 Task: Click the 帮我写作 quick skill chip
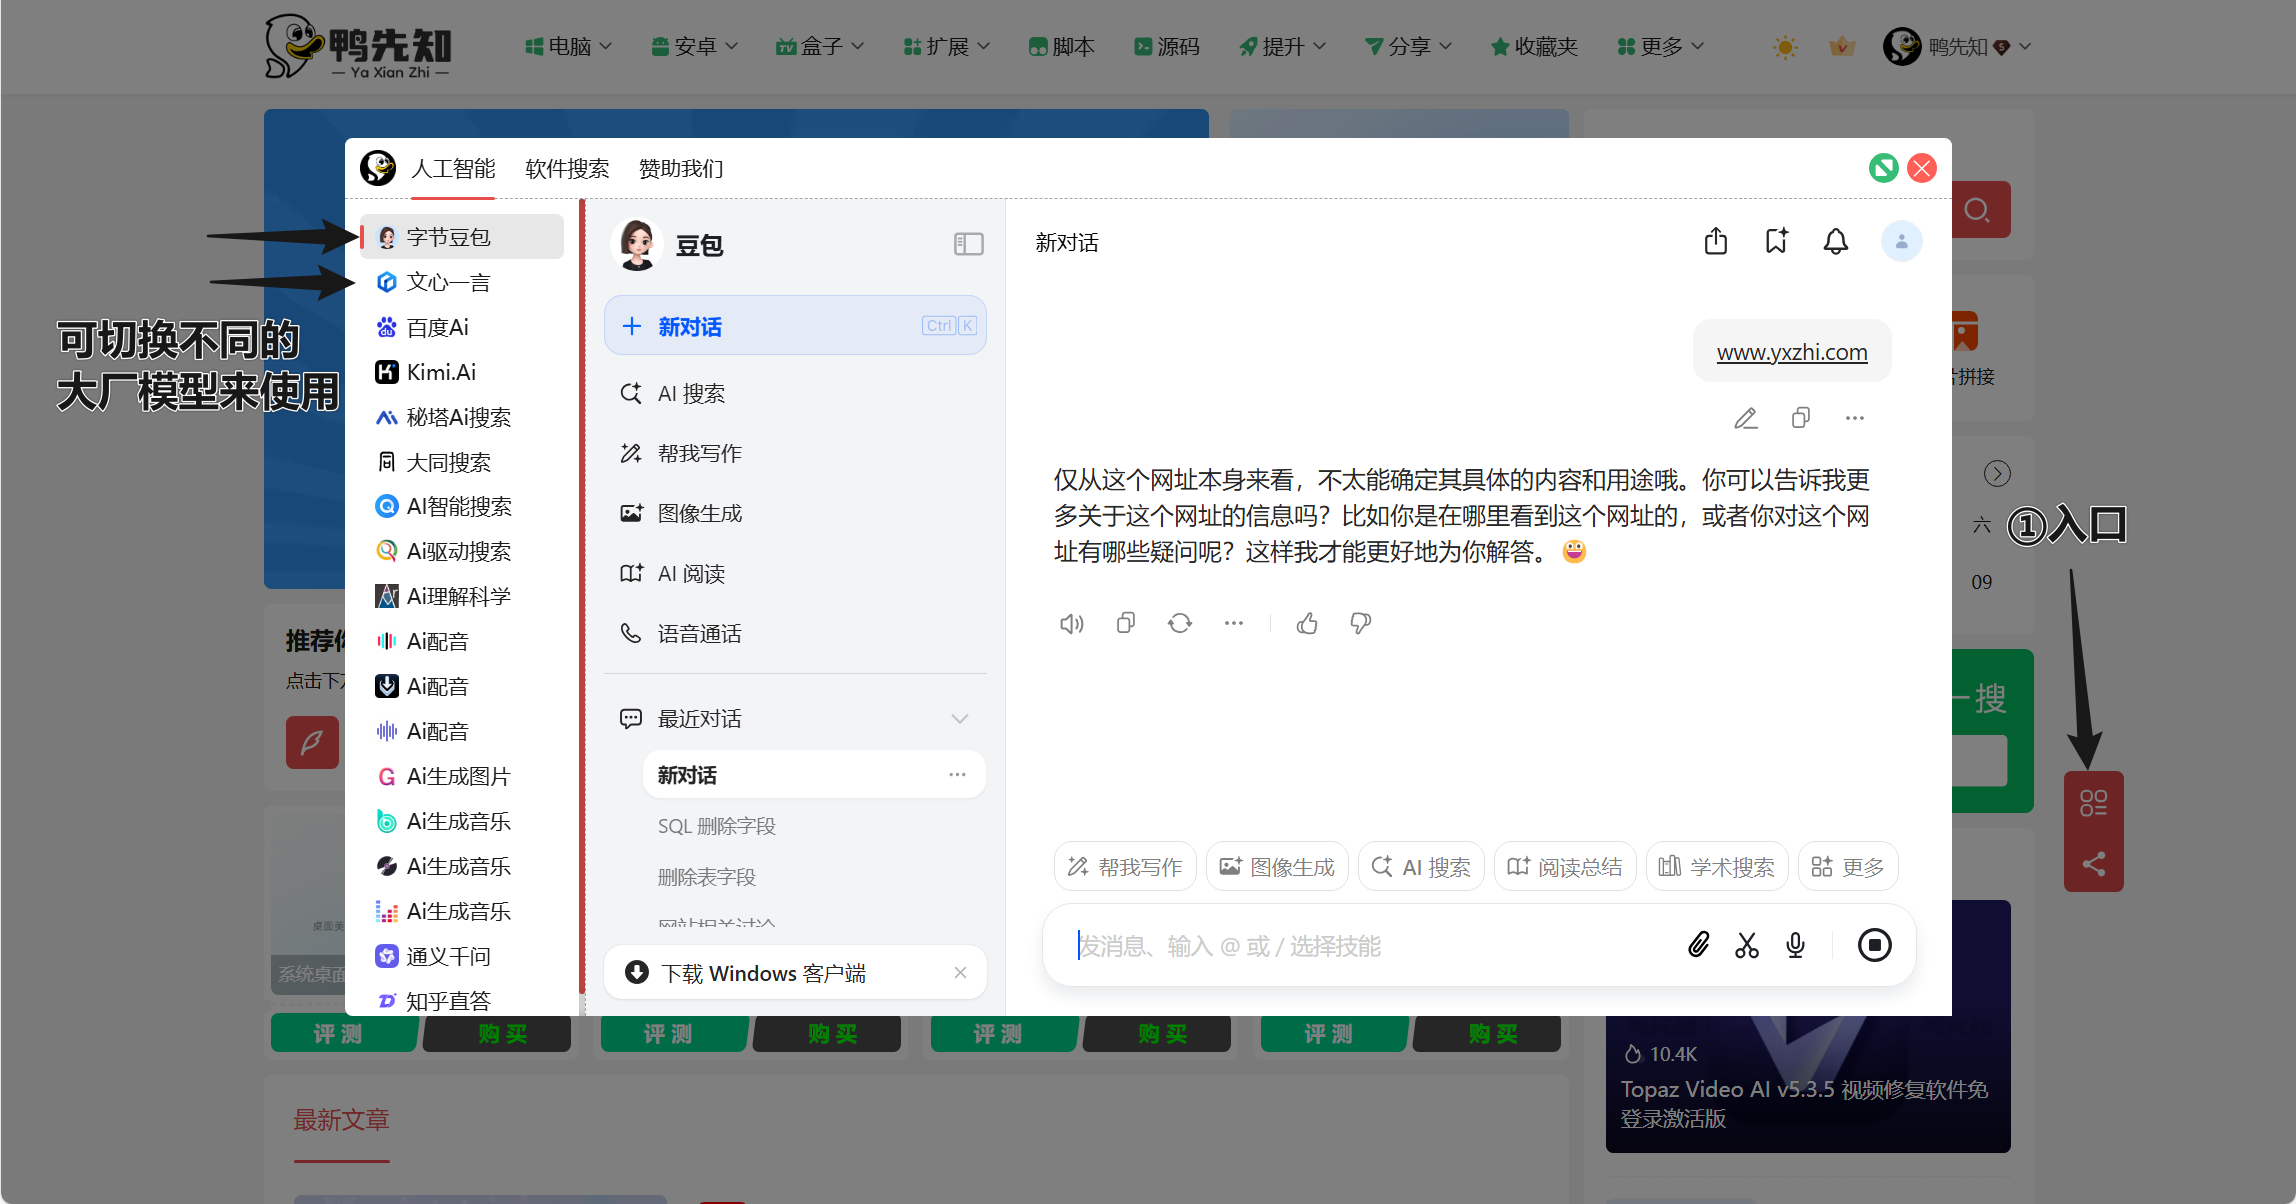(1125, 867)
